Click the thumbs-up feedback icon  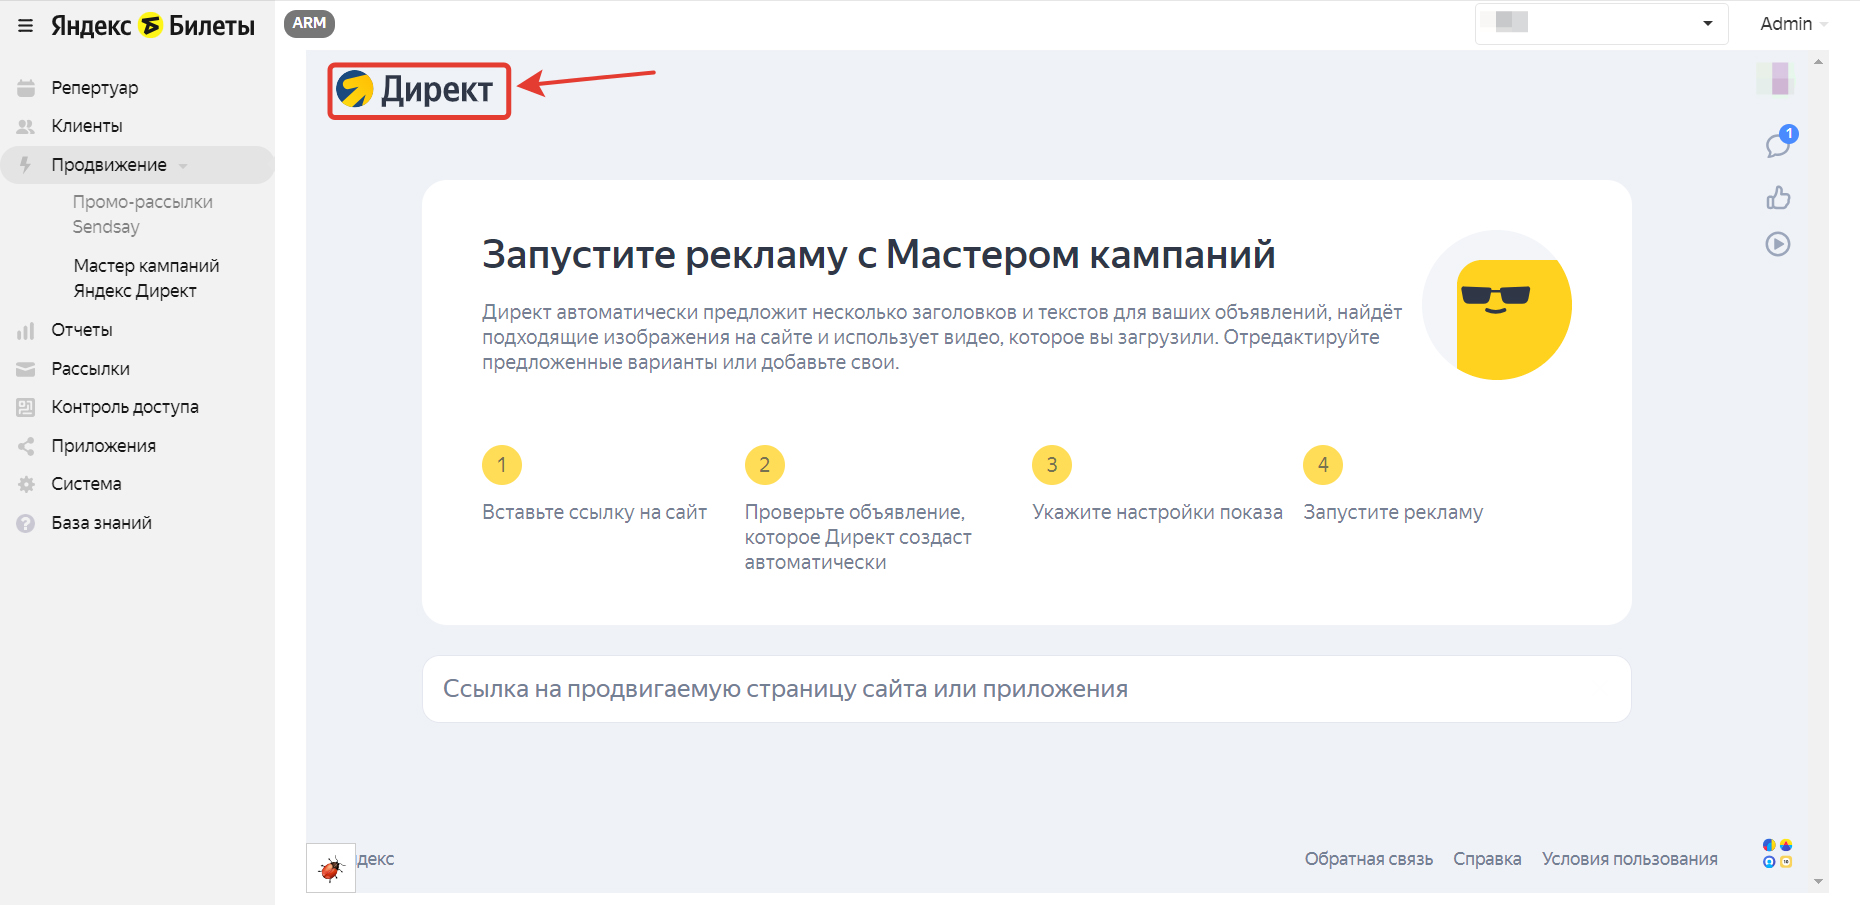point(1778,197)
